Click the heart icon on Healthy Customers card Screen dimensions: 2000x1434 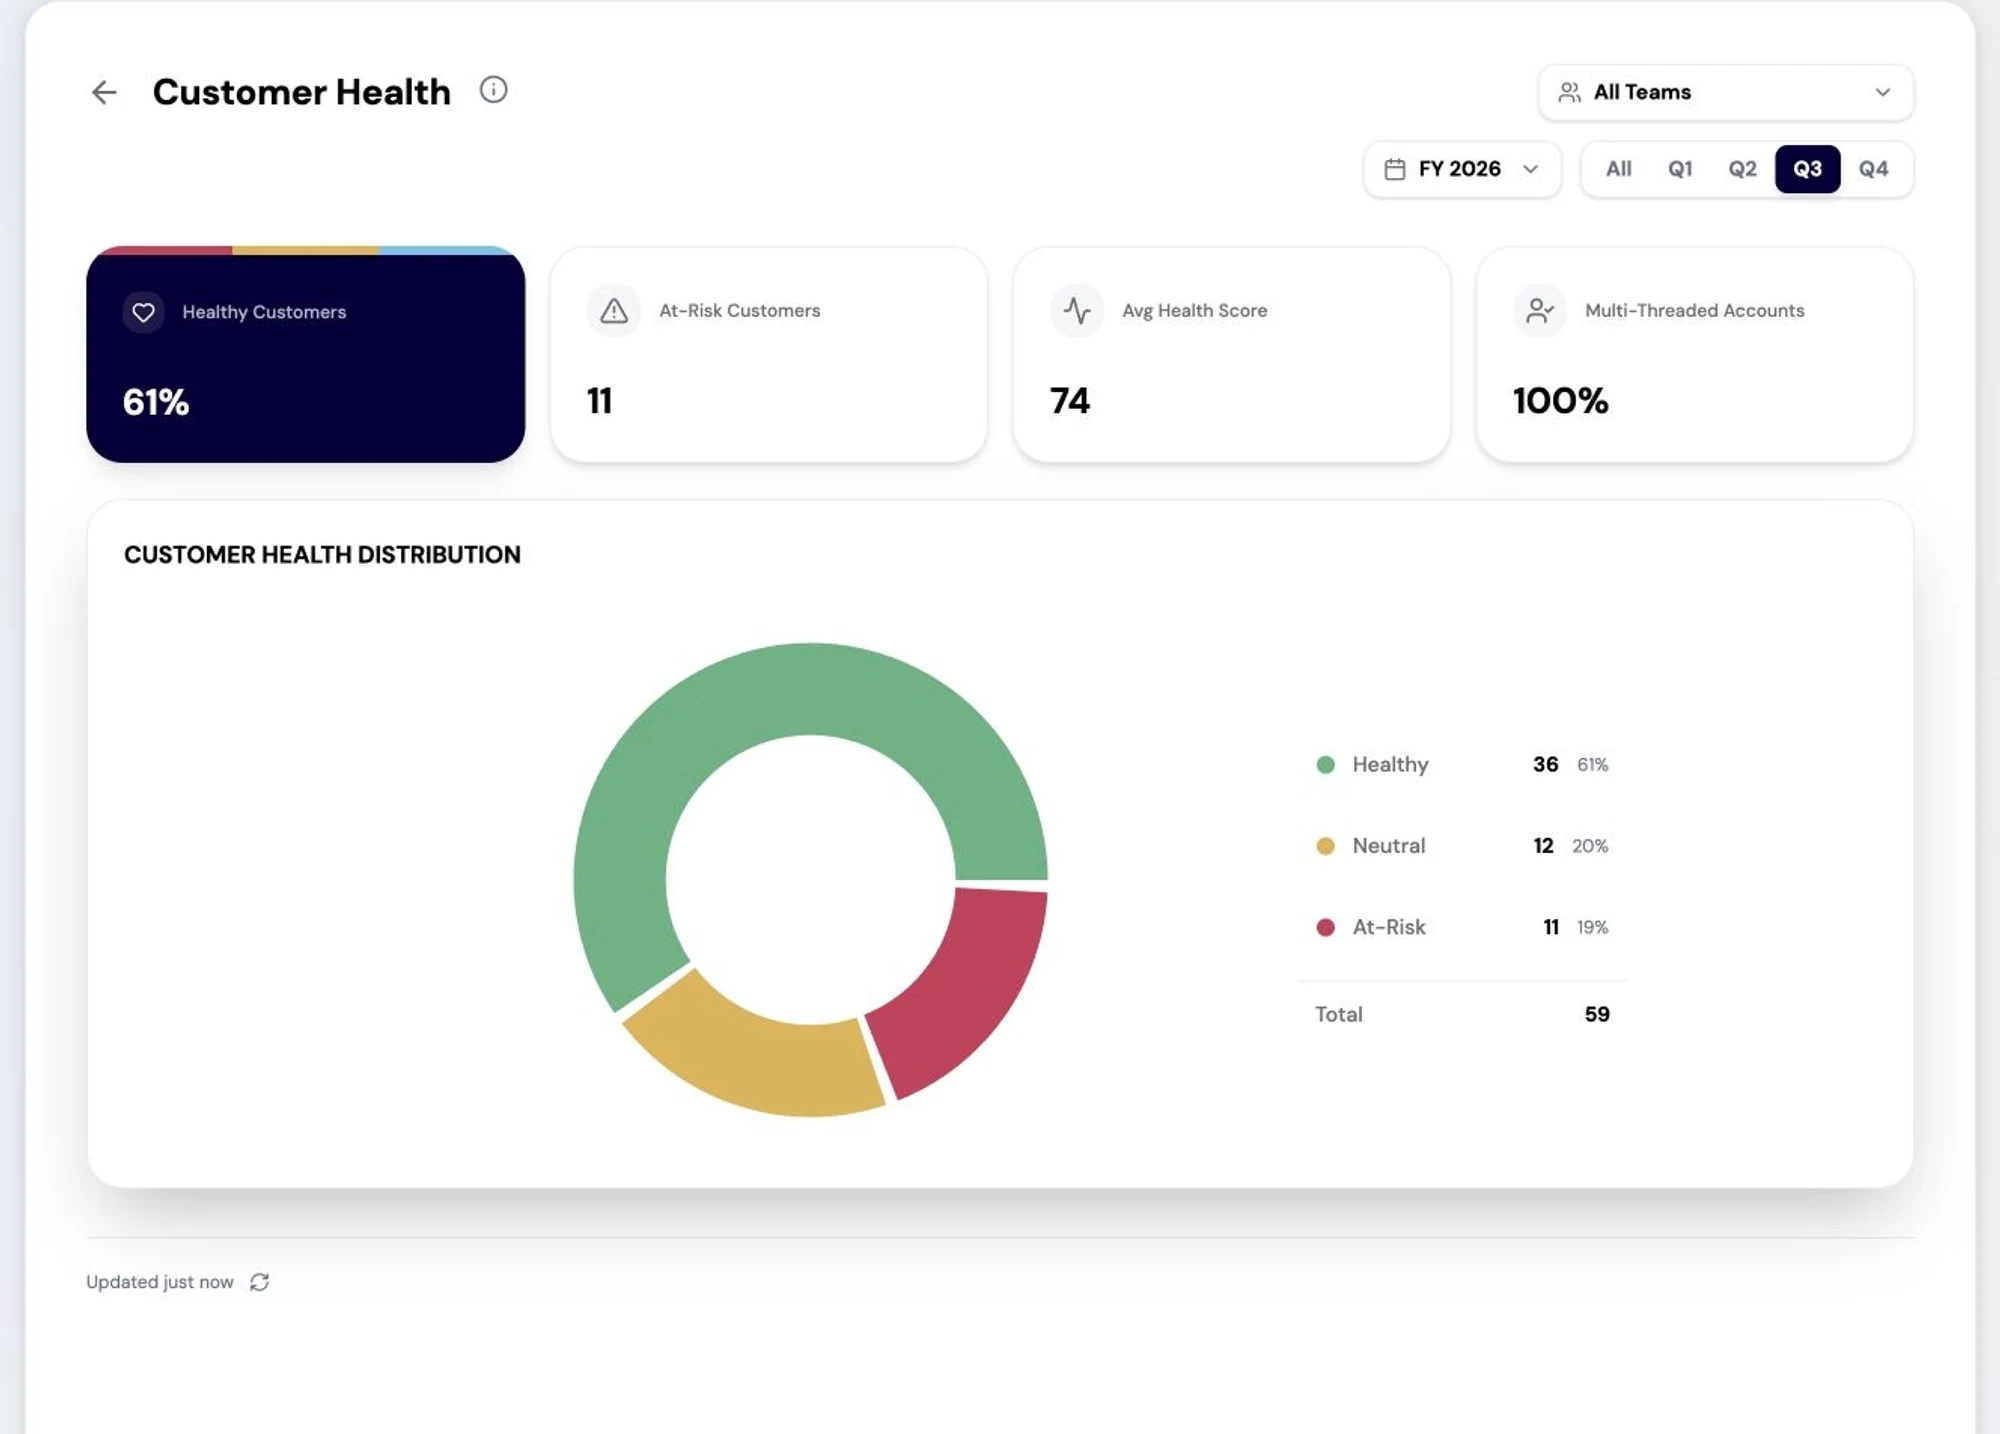click(143, 312)
